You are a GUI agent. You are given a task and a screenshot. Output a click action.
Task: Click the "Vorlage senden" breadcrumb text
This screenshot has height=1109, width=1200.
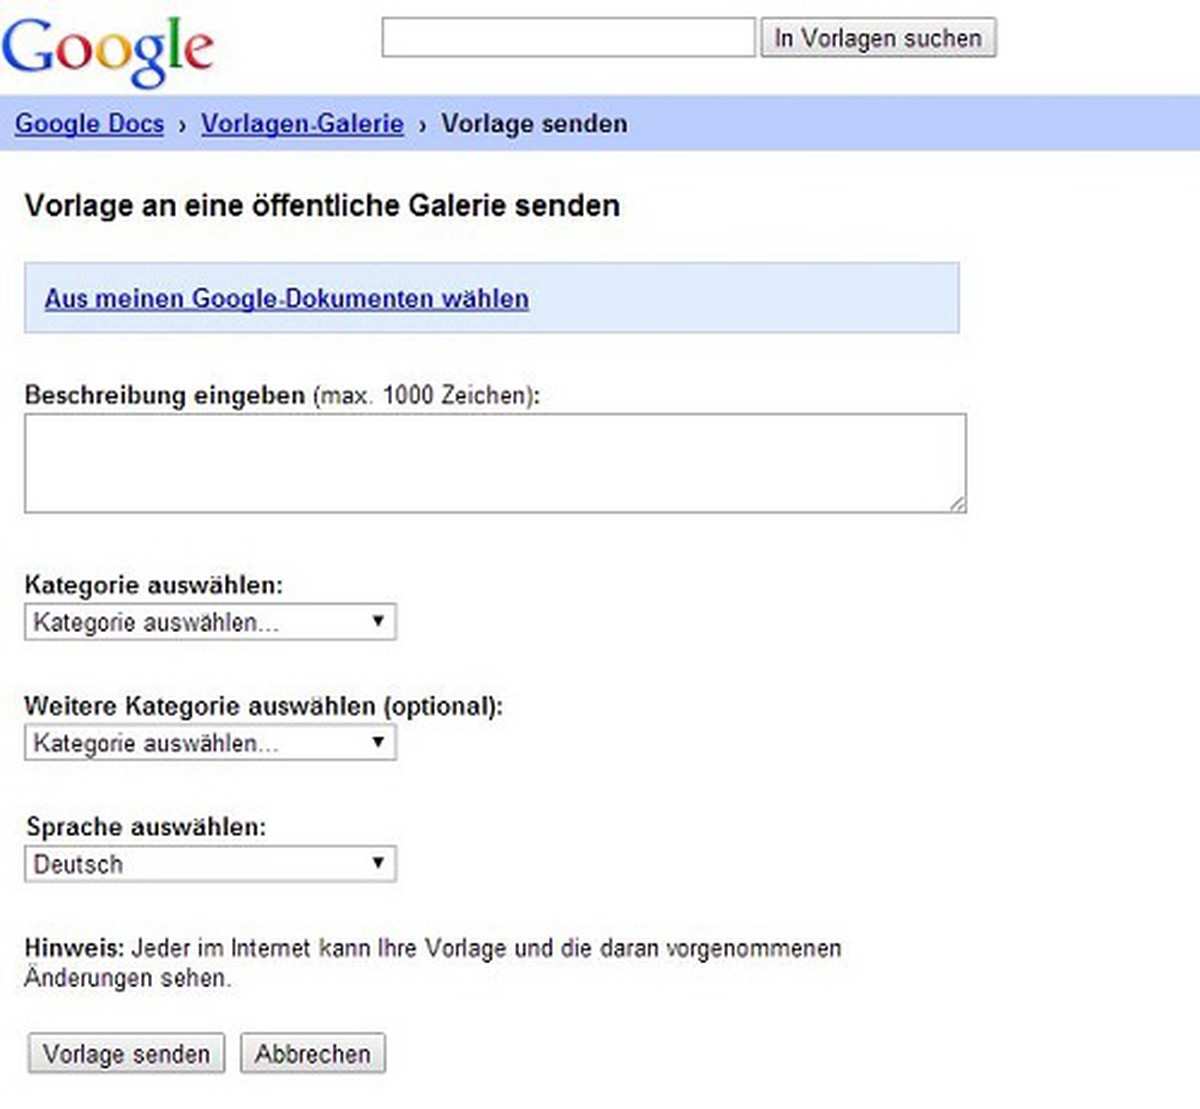click(x=534, y=124)
